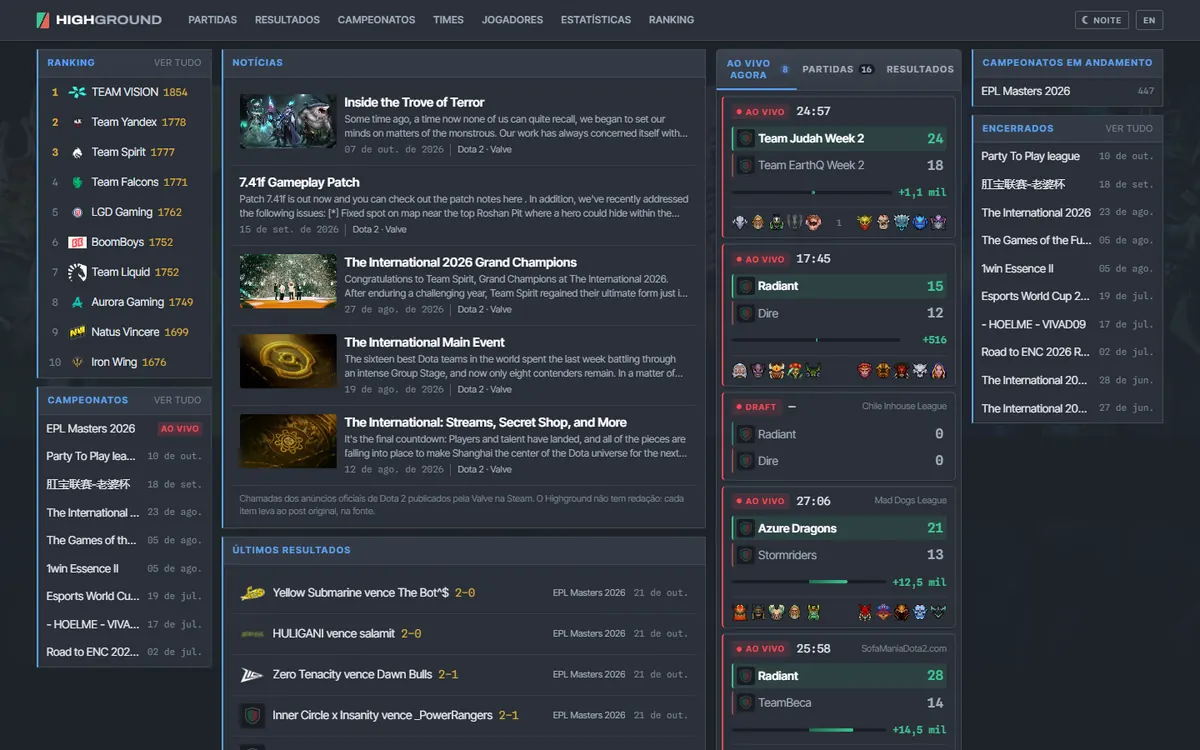Click Azure Dragons shield icon
The height and width of the screenshot is (750, 1200).
[x=745, y=528]
